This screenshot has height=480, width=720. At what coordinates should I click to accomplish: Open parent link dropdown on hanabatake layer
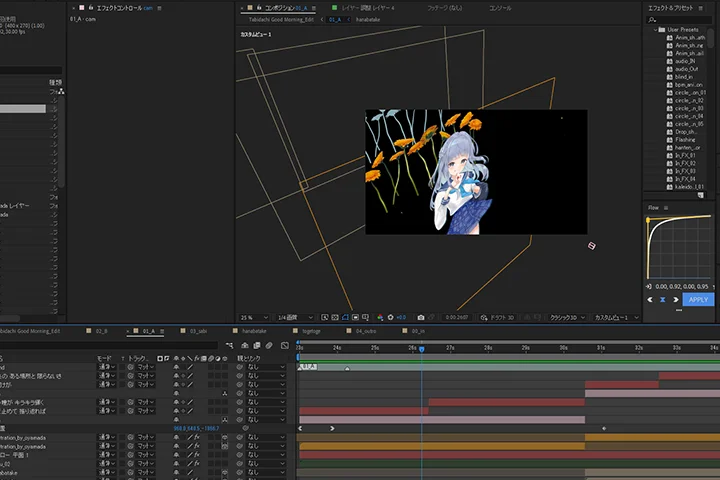(x=266, y=472)
